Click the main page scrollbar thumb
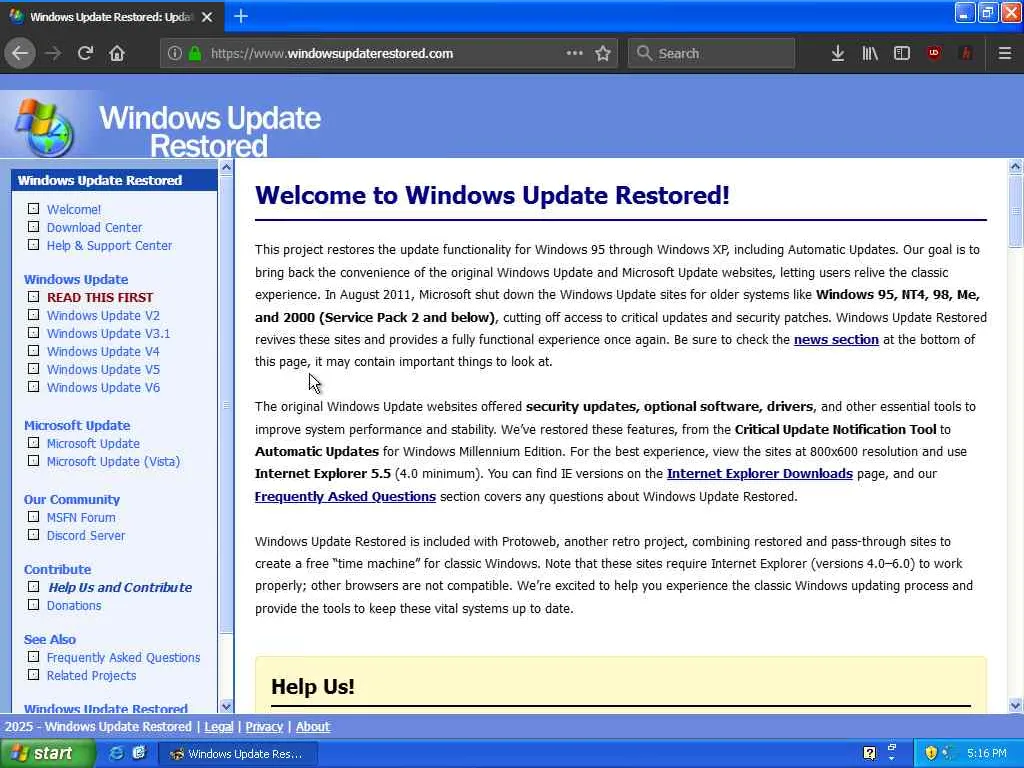The width and height of the screenshot is (1024, 768). click(1015, 211)
